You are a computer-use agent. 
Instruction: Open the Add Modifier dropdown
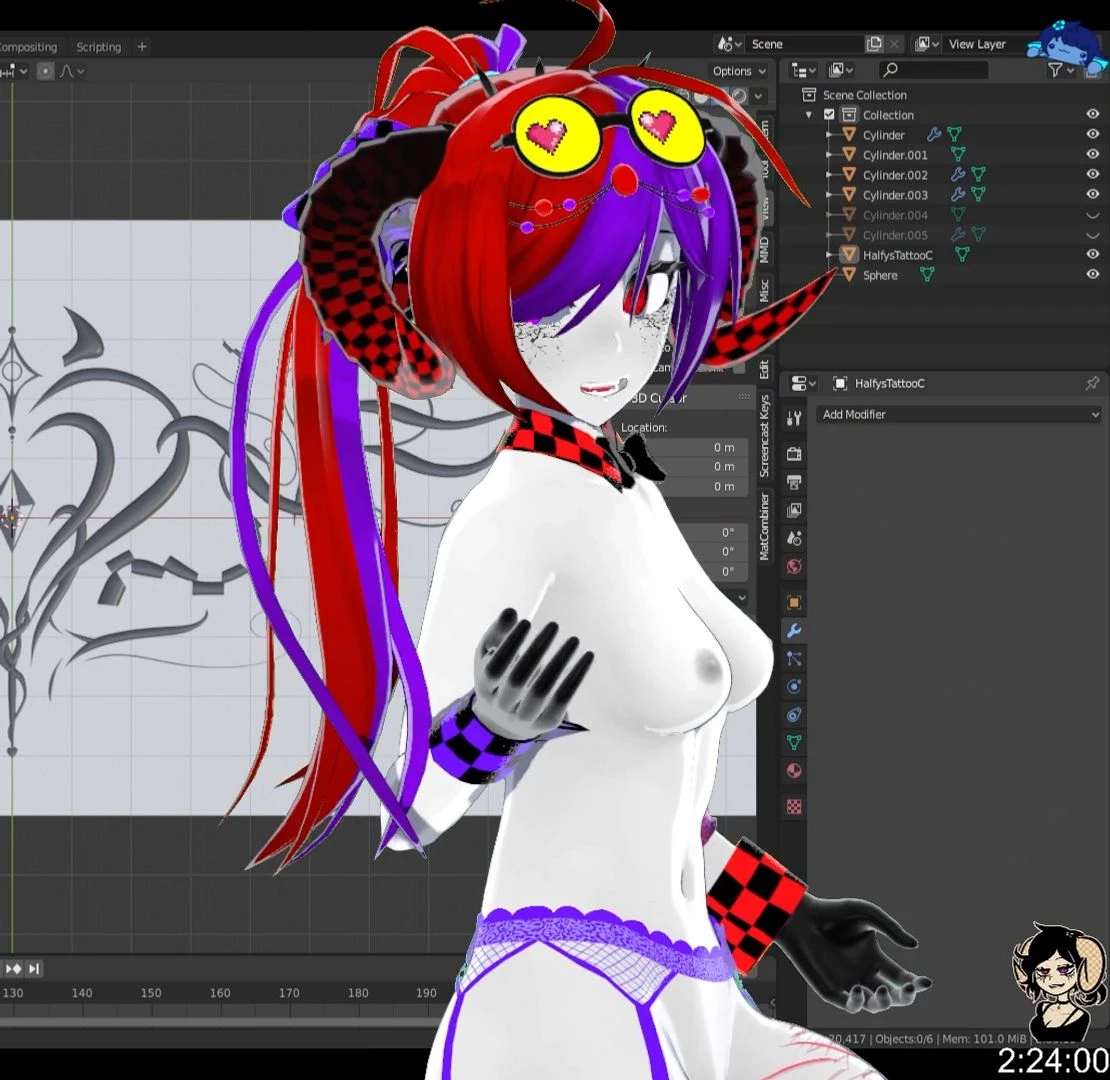pyautogui.click(x=959, y=414)
